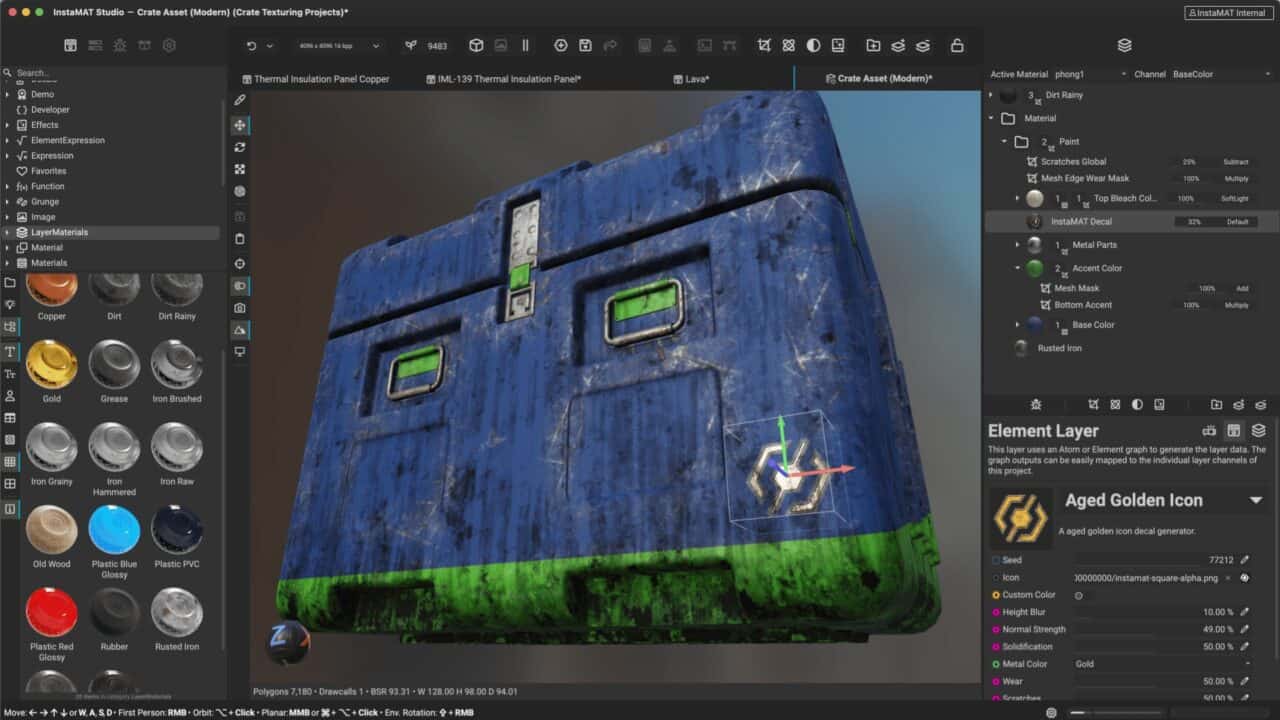Select the Gold material thumbnail
This screenshot has width=1280, height=720.
[51, 364]
